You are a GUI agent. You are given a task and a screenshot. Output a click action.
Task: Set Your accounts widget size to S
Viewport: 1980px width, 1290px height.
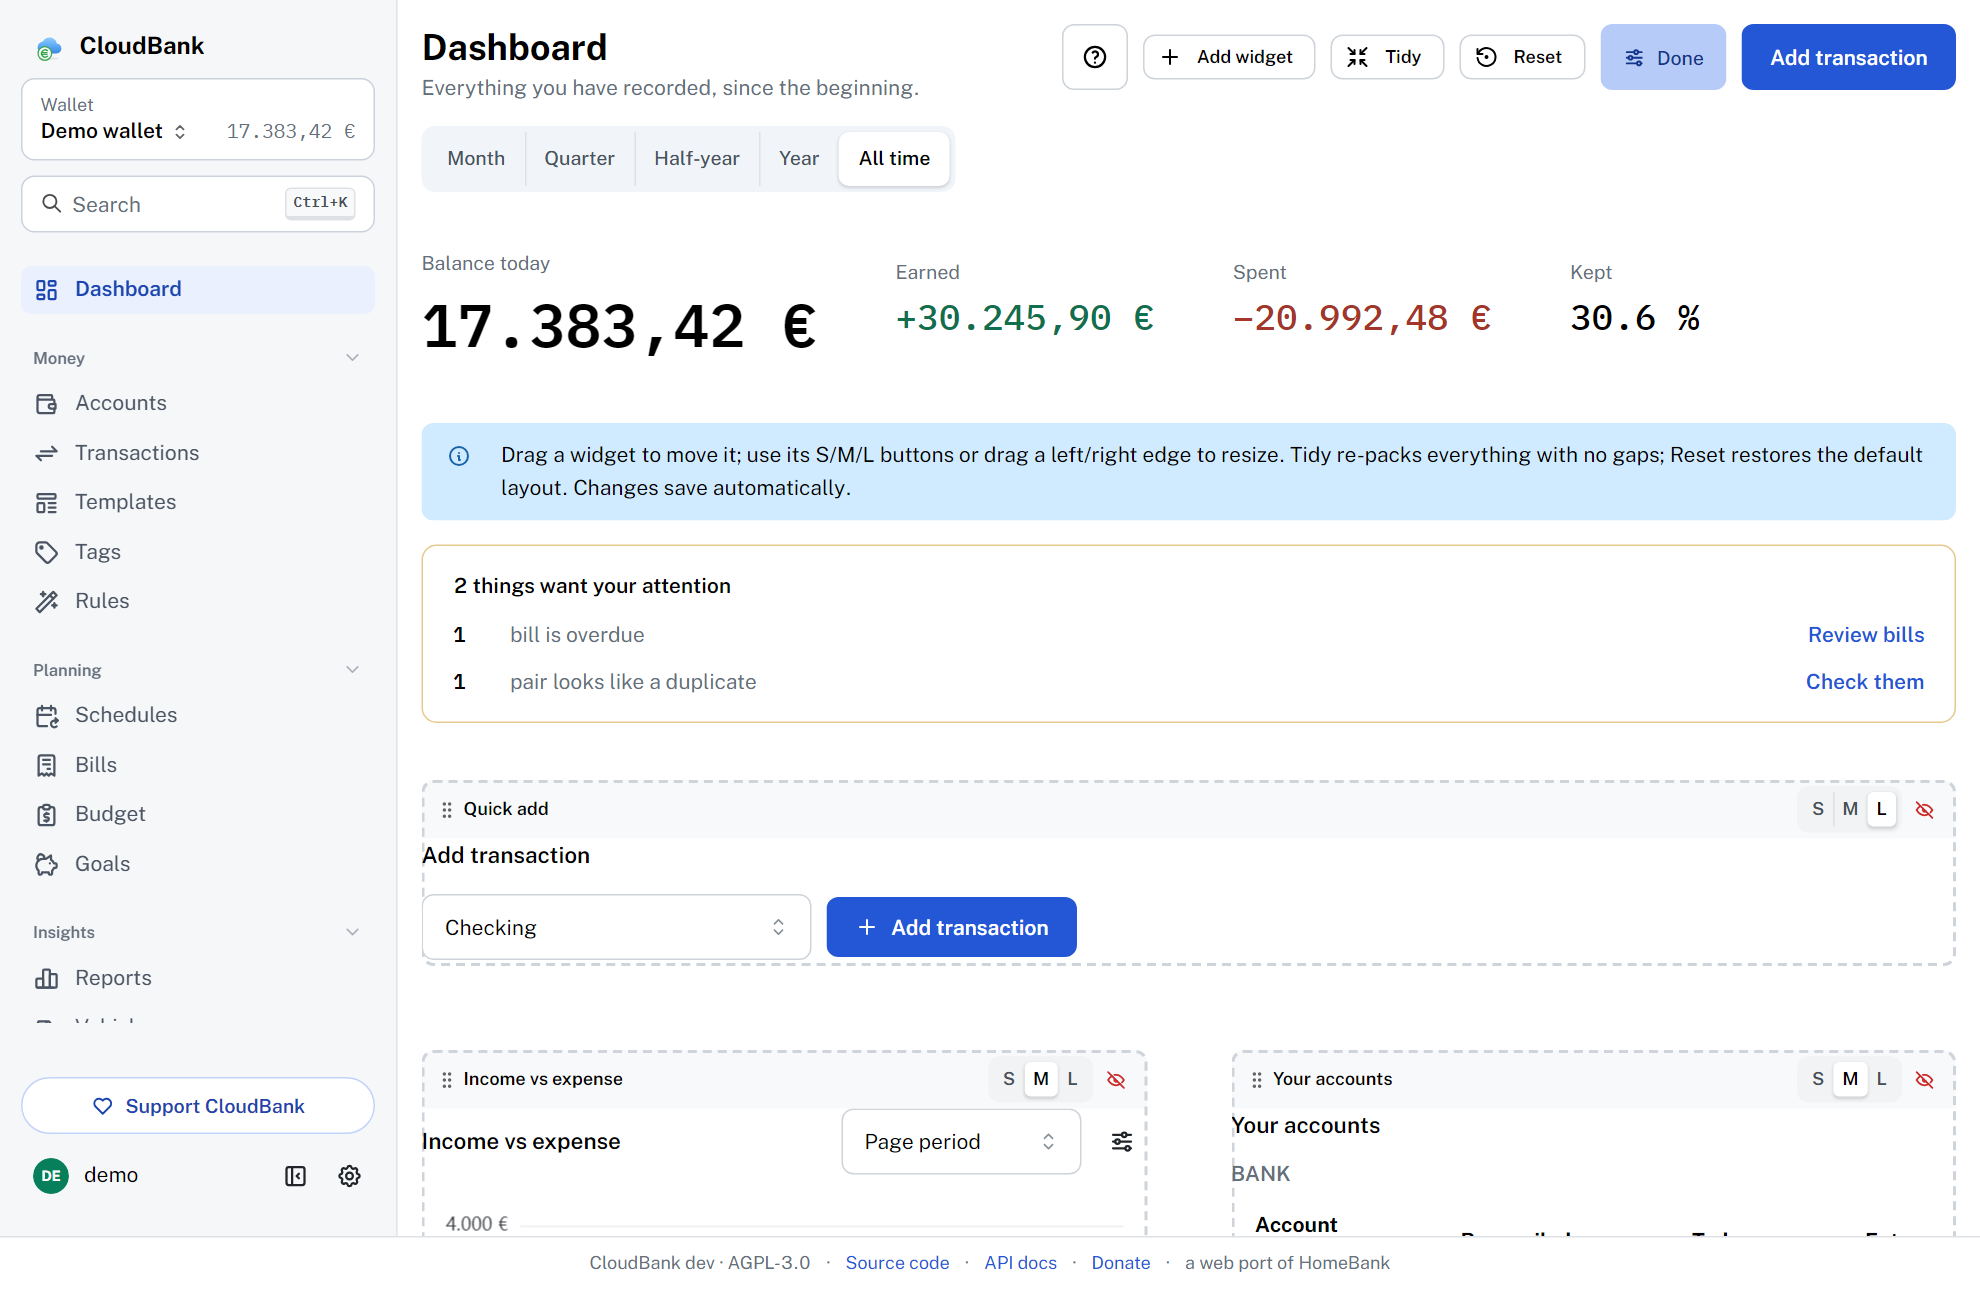pyautogui.click(x=1818, y=1079)
